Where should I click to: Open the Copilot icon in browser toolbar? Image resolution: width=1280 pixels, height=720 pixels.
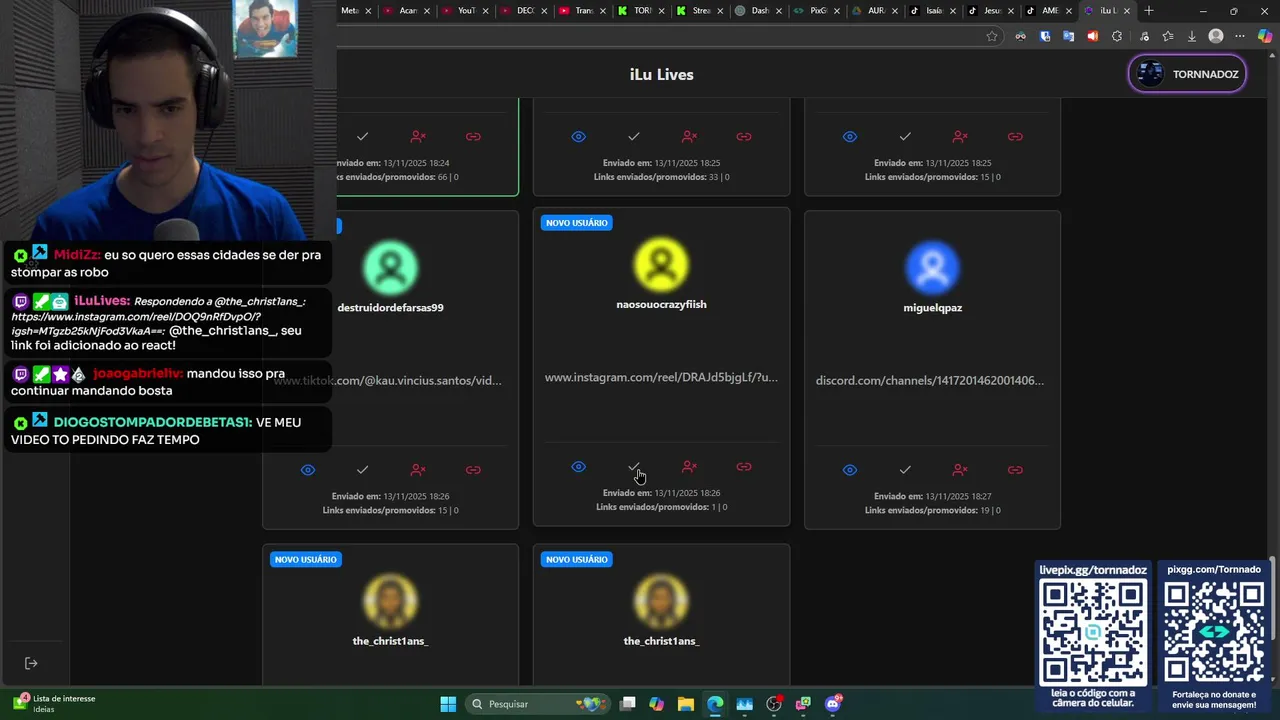1265,36
